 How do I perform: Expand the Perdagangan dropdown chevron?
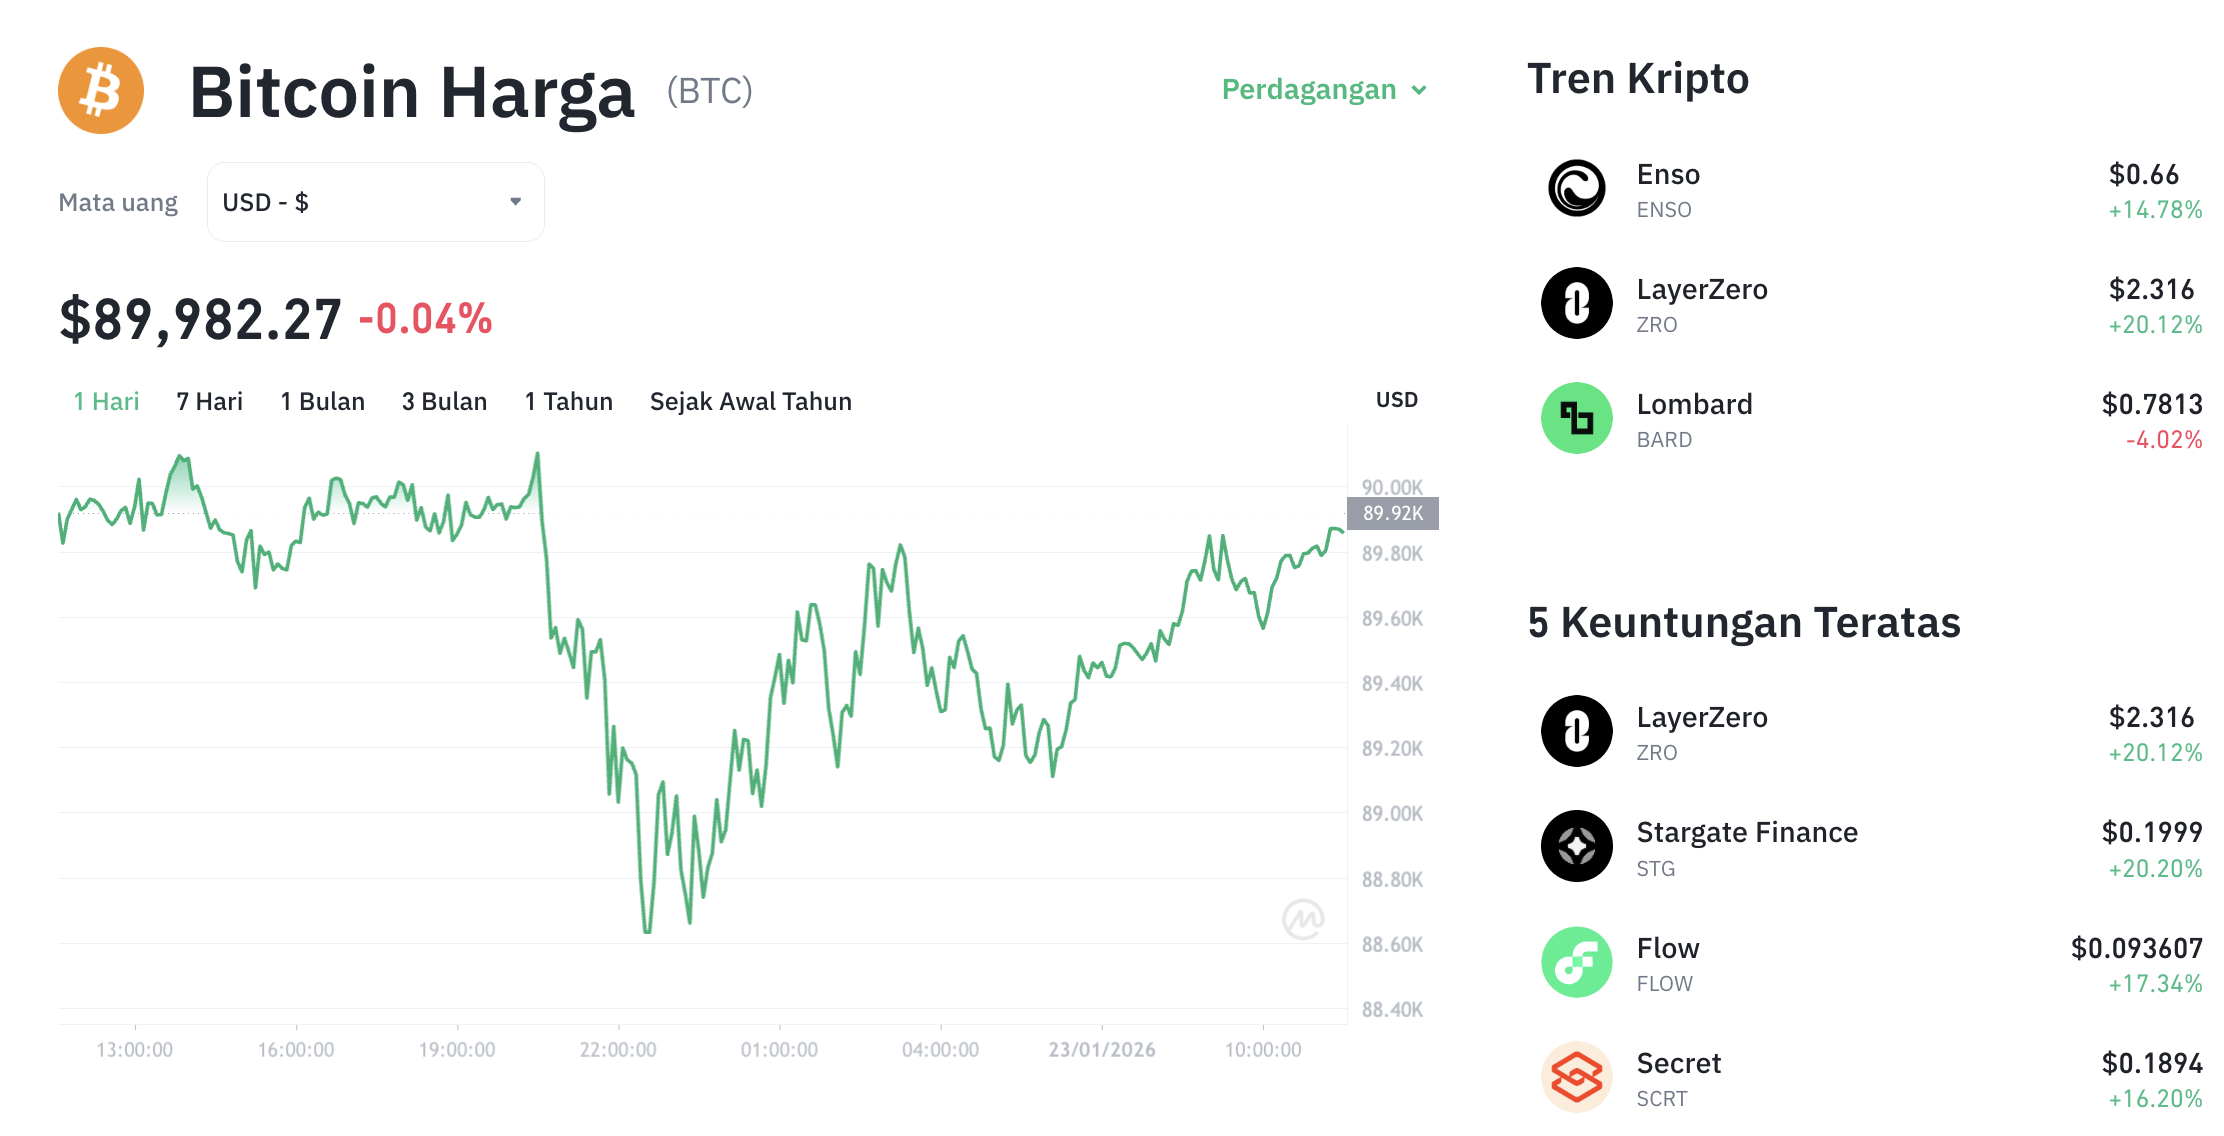1420,90
